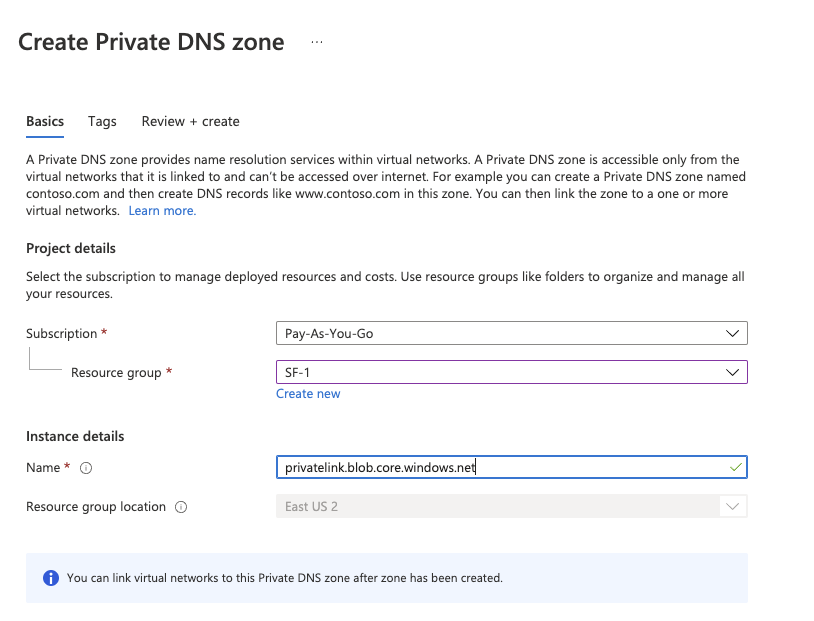
Task: Click the green validation checkmark in Name field
Action: 734,467
